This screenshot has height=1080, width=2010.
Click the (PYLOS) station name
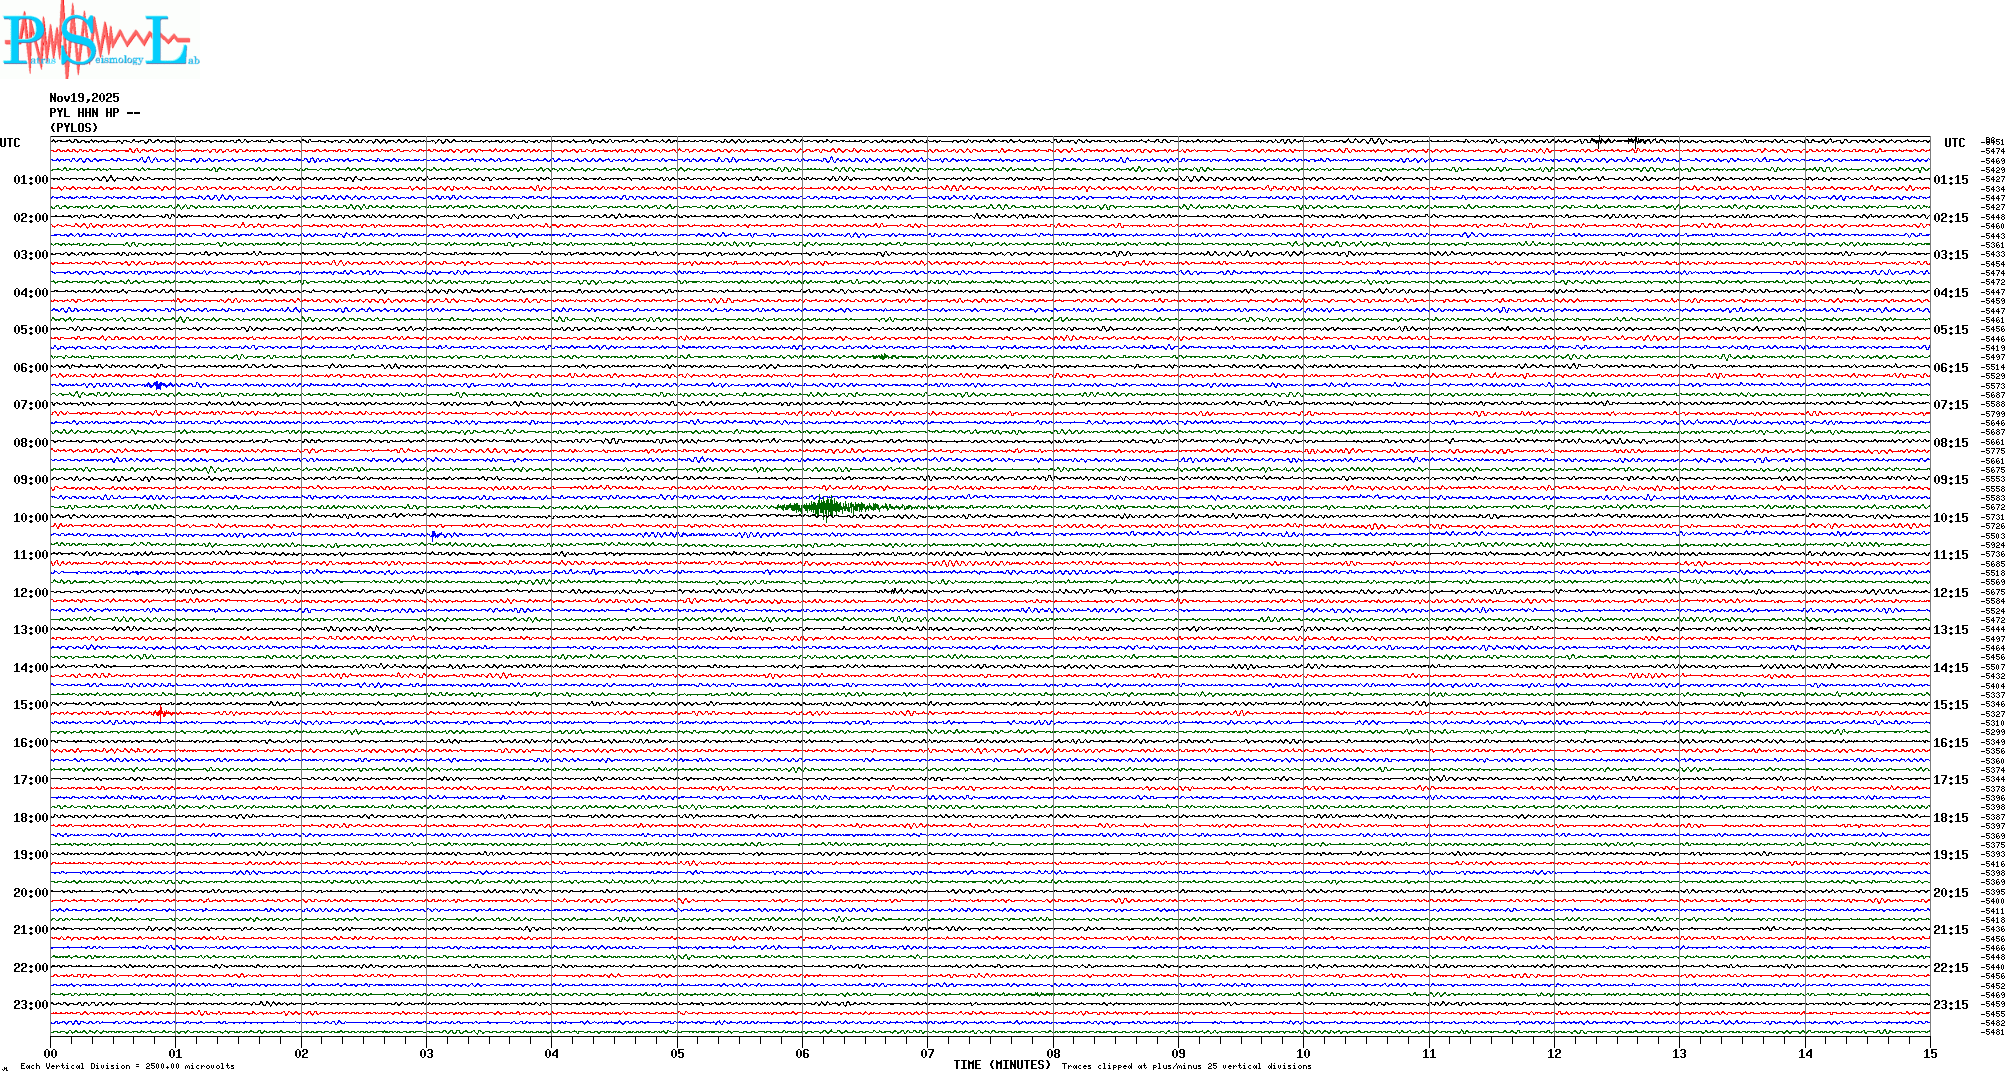click(74, 128)
